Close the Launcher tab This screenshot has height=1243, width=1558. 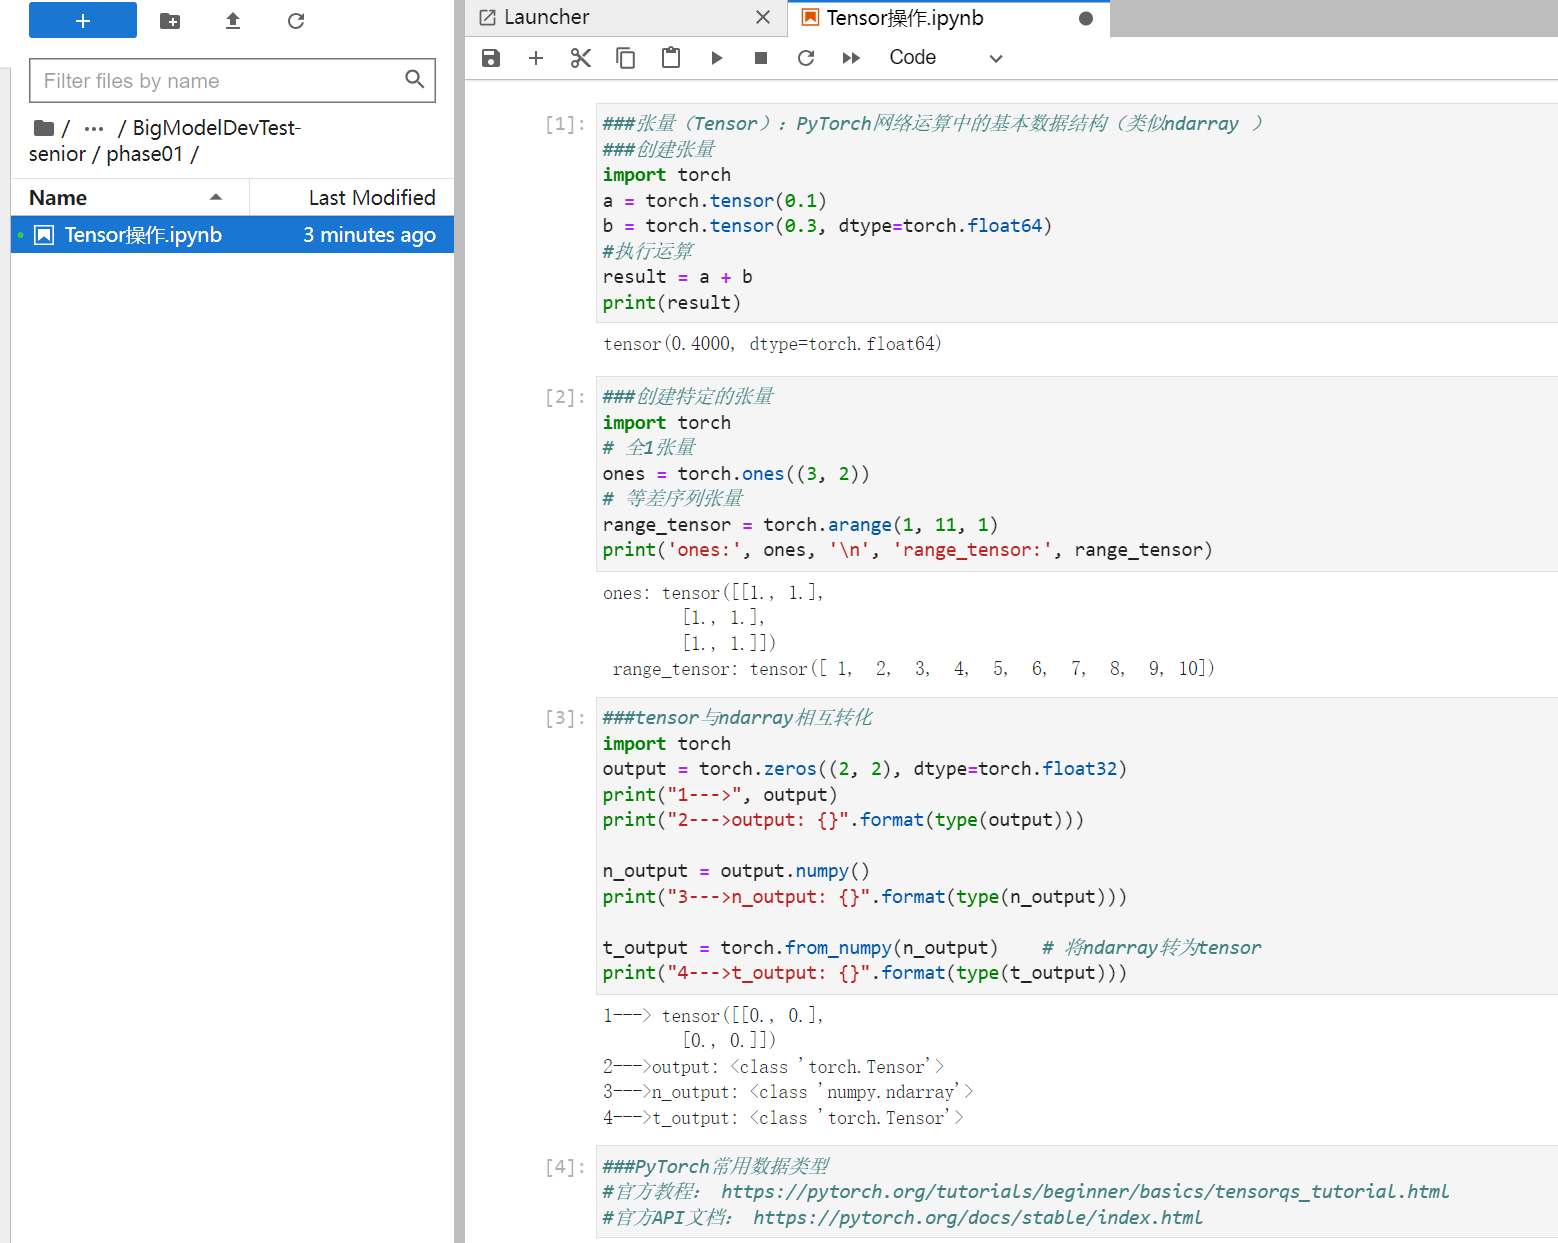(x=763, y=18)
